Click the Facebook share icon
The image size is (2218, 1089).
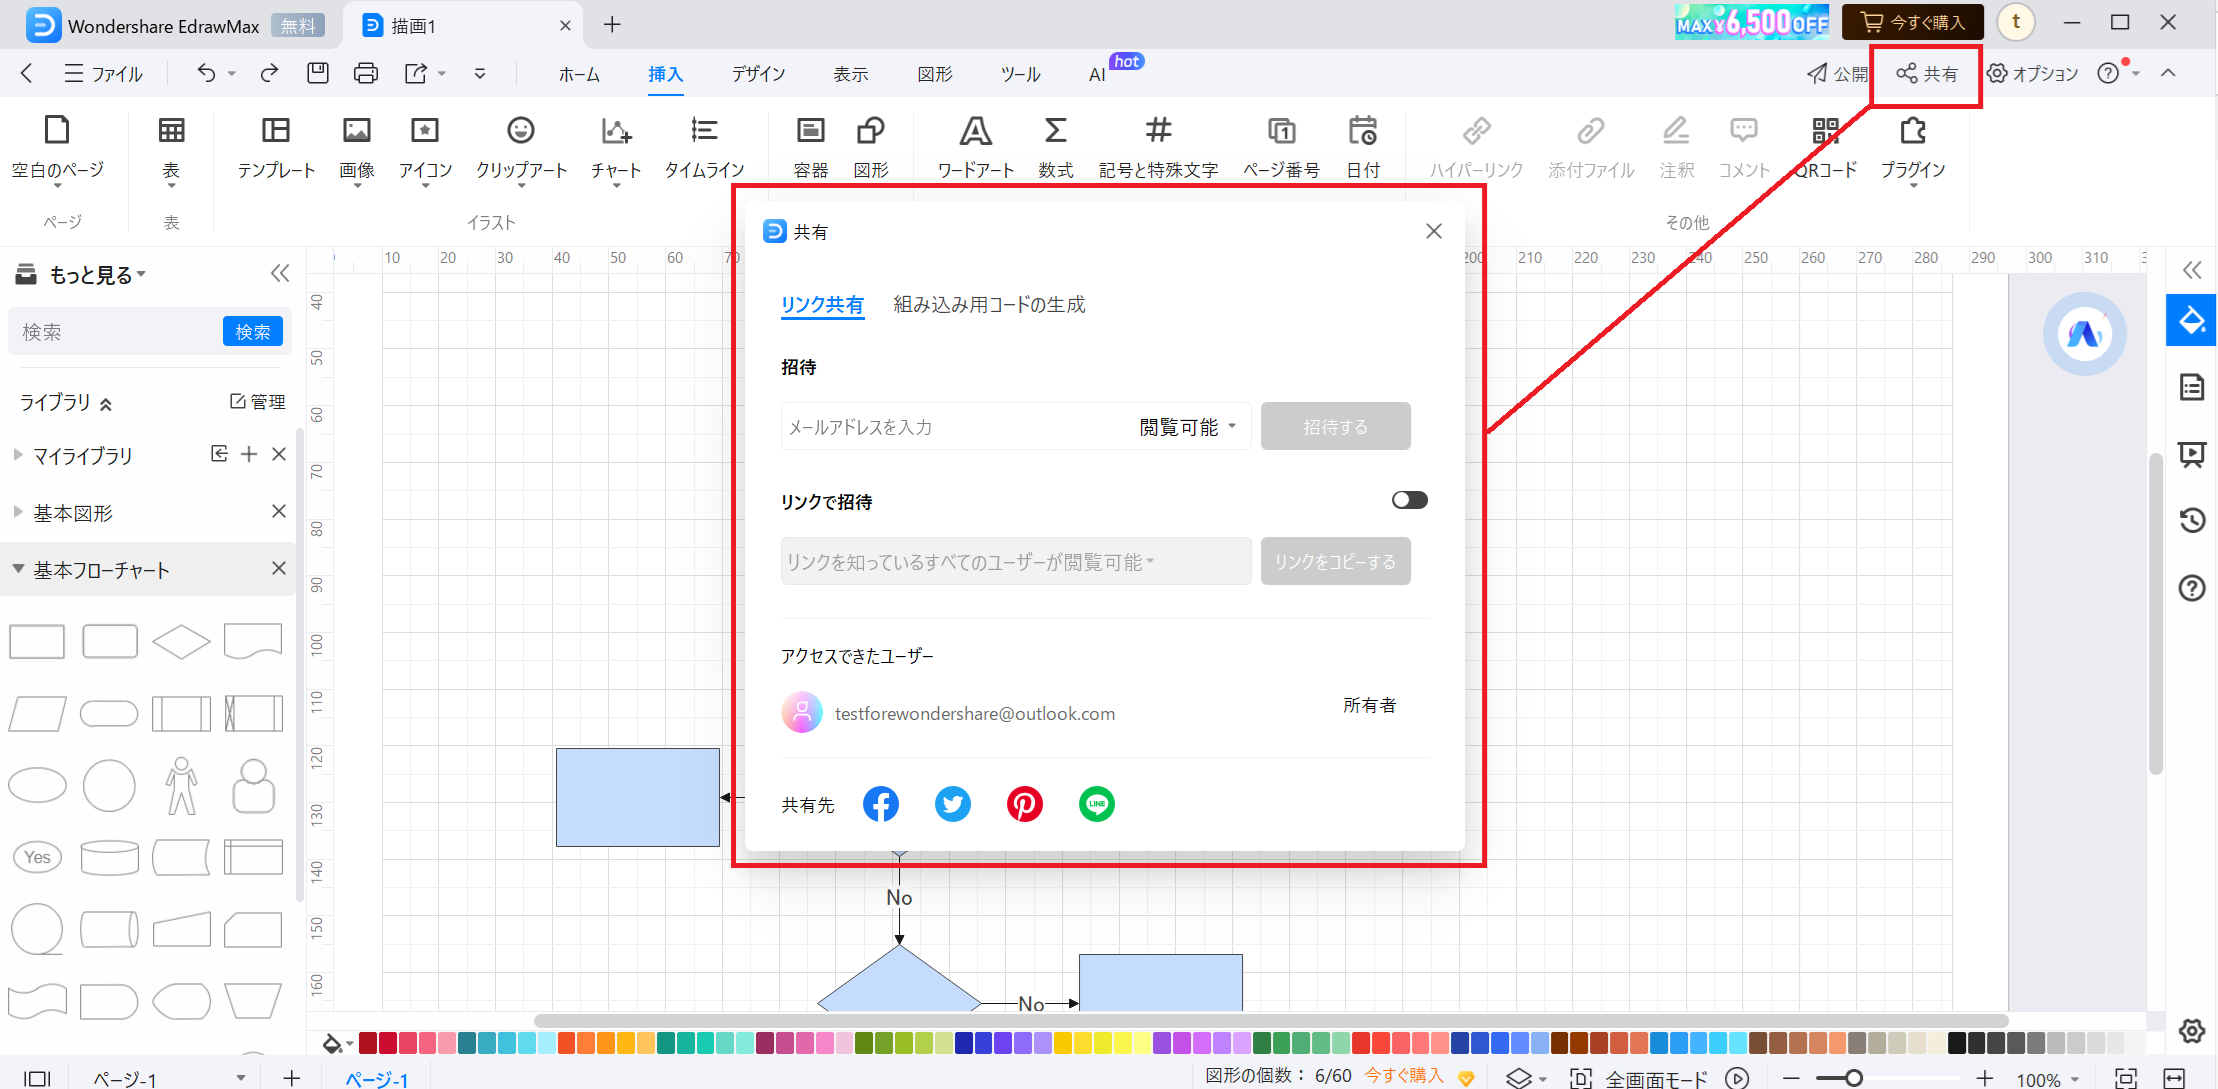tap(880, 804)
